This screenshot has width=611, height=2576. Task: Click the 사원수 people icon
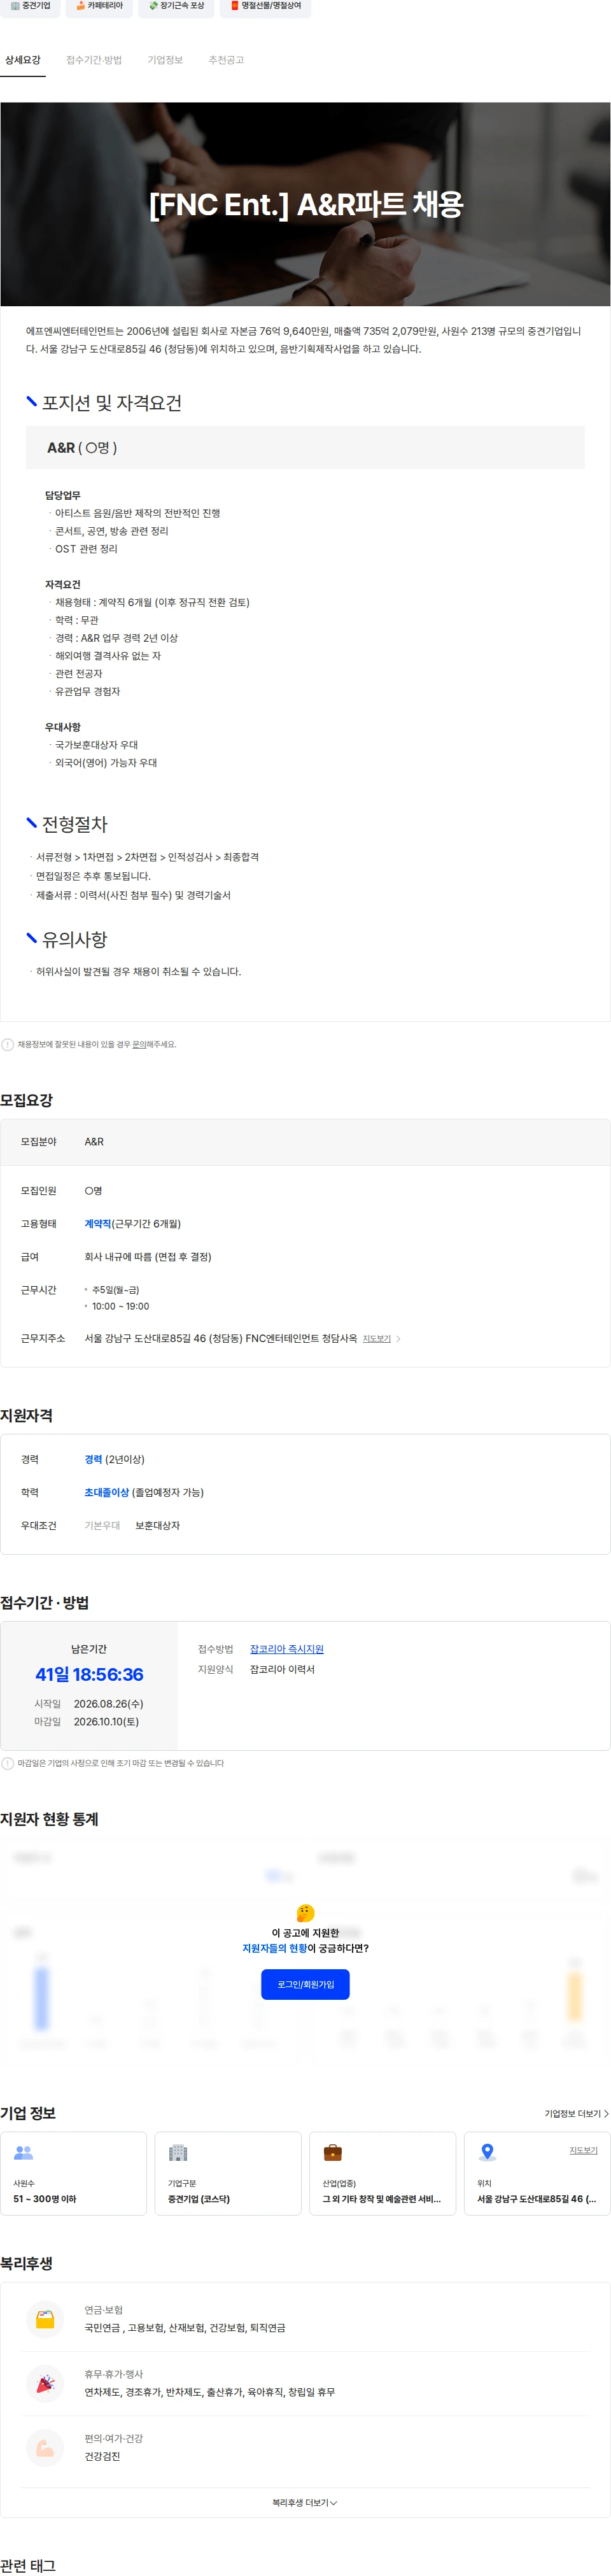(23, 2152)
